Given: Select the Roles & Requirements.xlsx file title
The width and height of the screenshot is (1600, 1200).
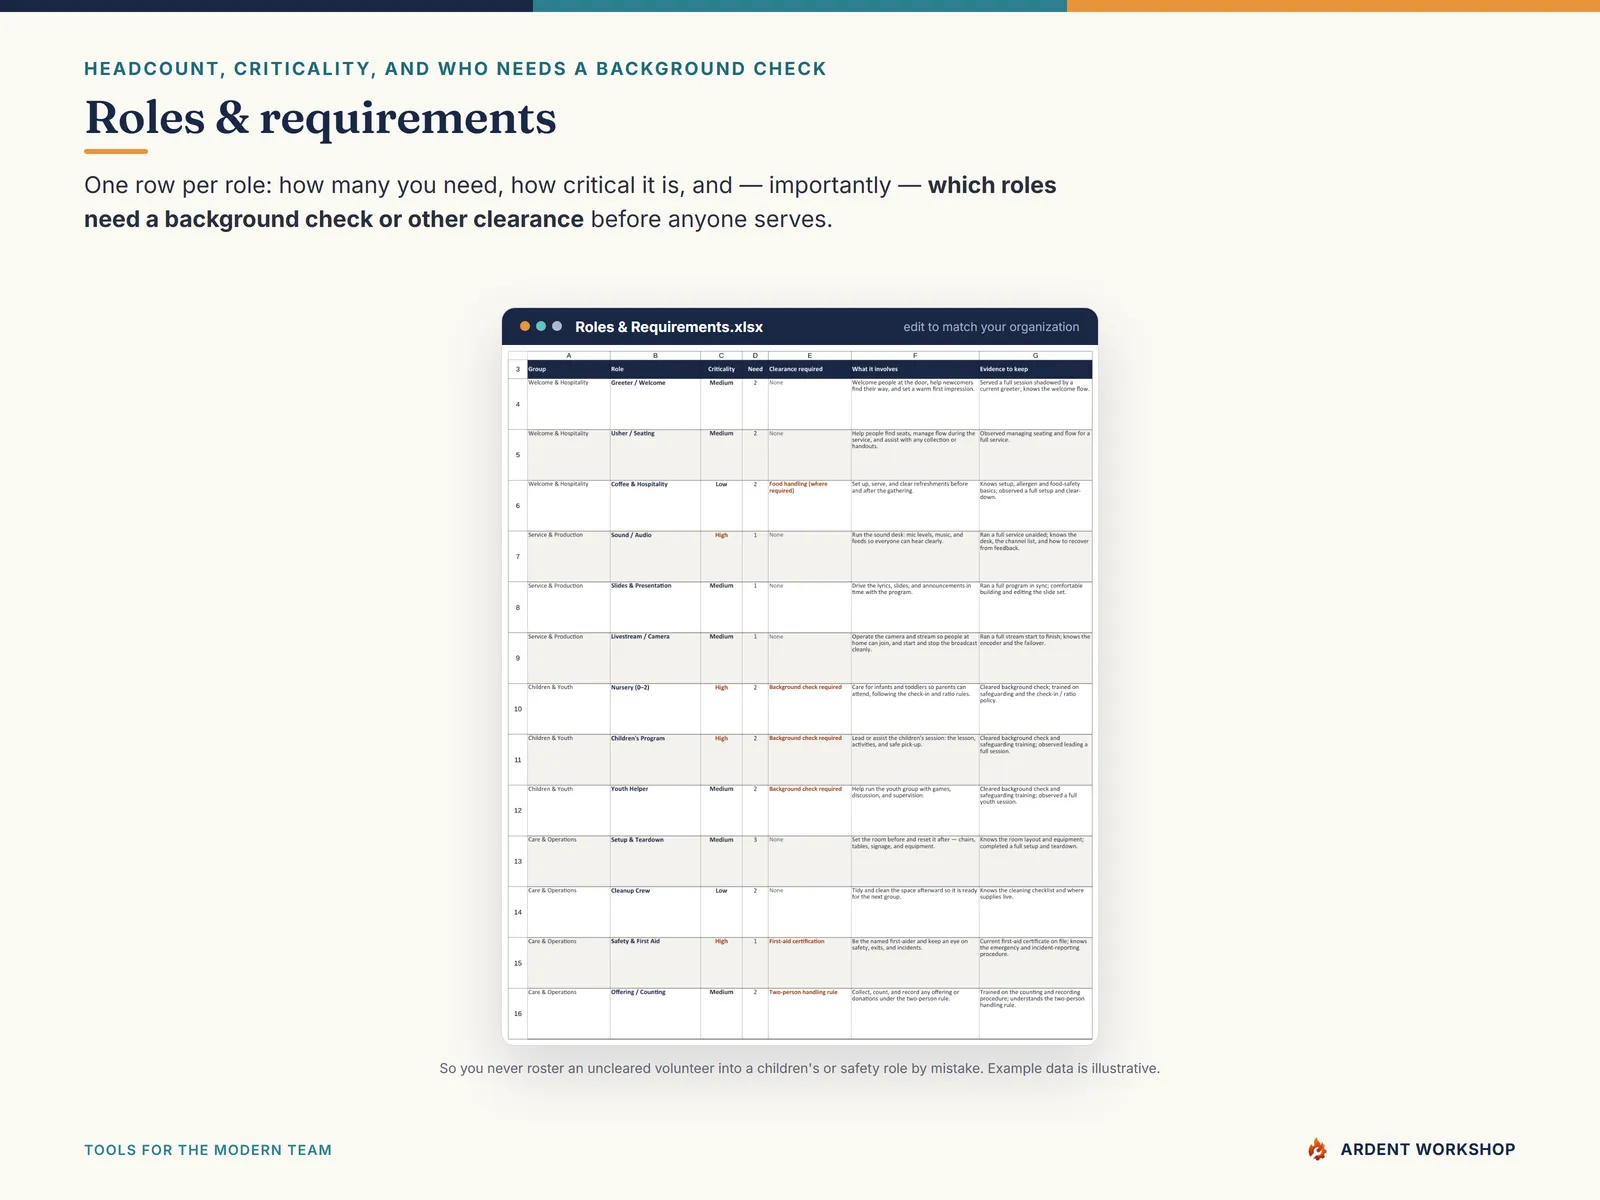Looking at the screenshot, I should (x=669, y=327).
